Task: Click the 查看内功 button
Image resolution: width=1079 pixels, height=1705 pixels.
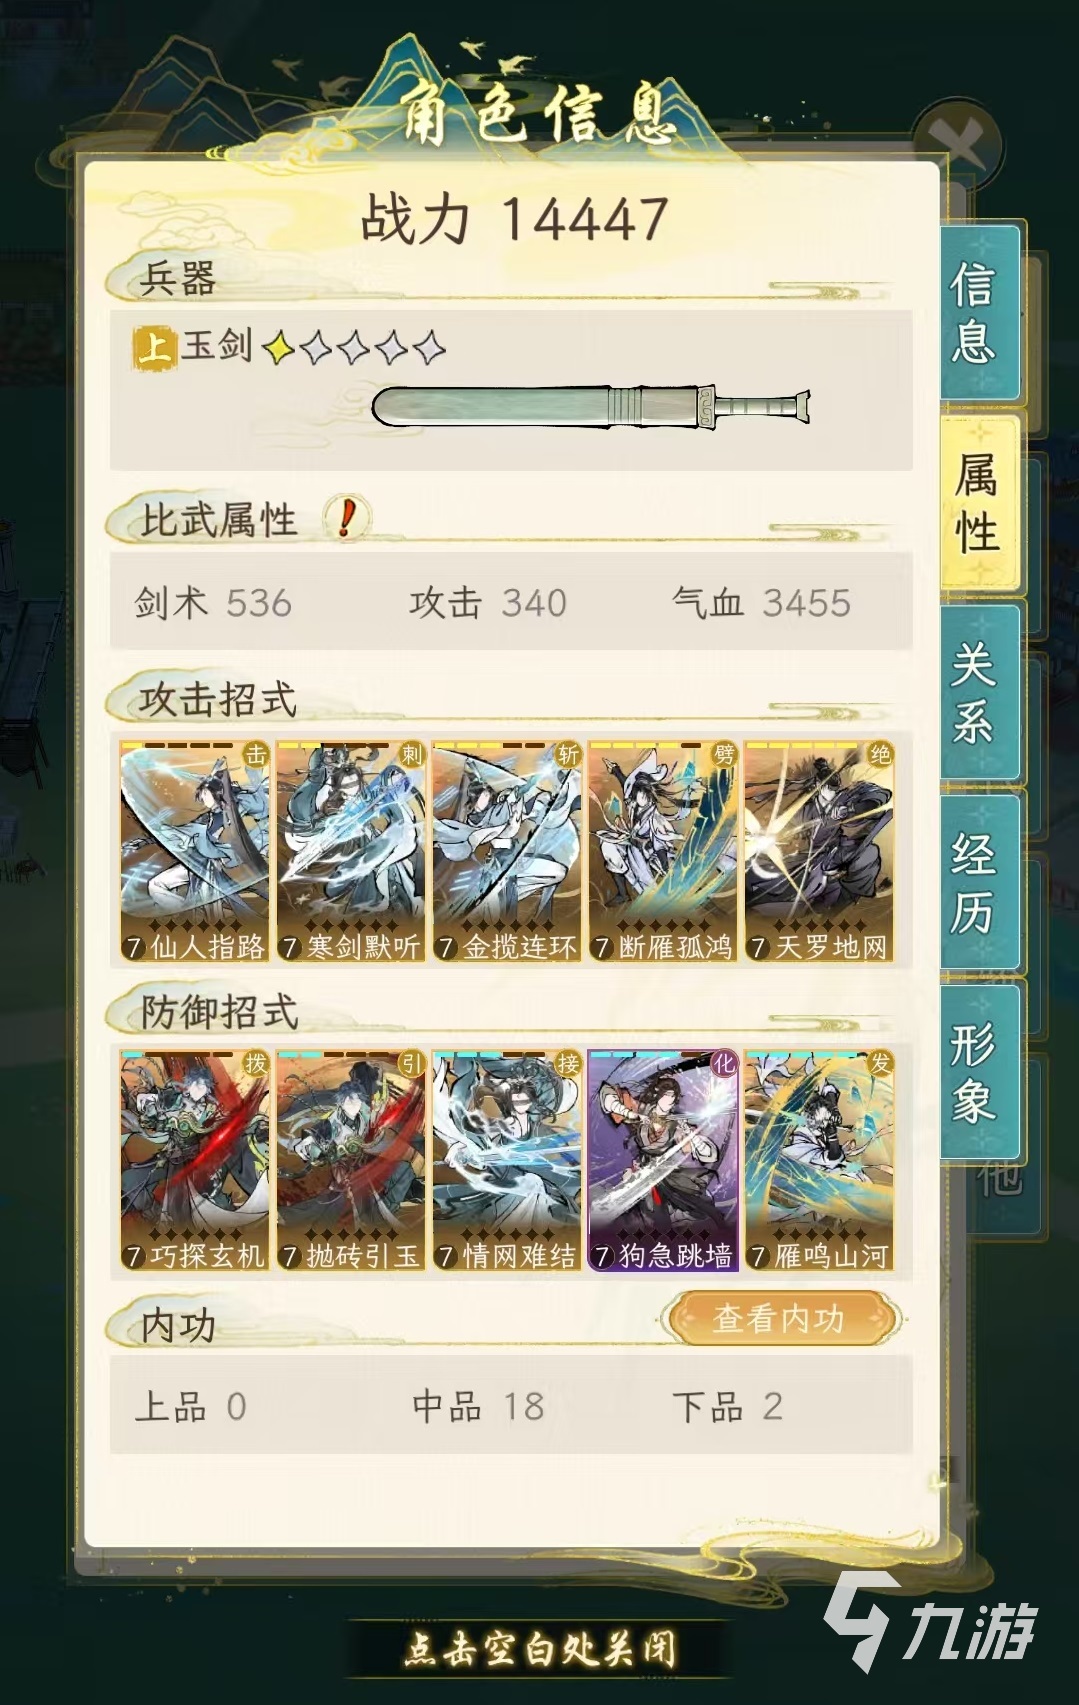Action: [x=780, y=1319]
